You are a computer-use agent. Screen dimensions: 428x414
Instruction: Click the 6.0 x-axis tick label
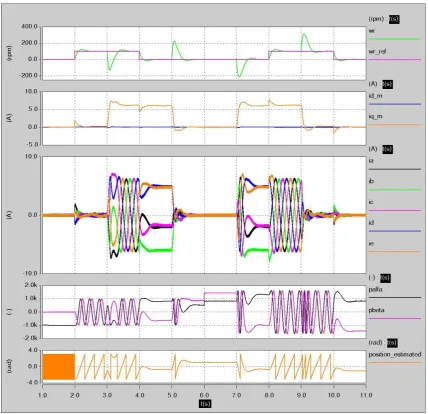click(204, 395)
